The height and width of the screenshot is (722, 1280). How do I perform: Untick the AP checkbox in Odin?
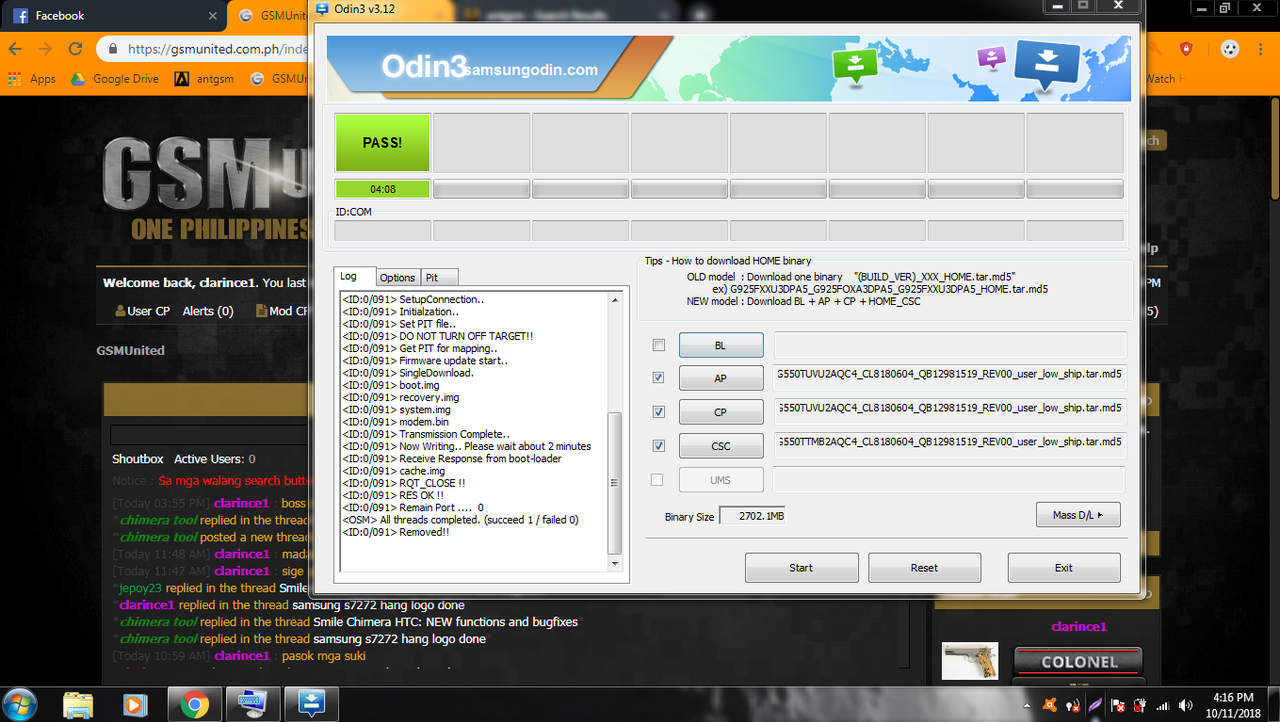pos(658,378)
